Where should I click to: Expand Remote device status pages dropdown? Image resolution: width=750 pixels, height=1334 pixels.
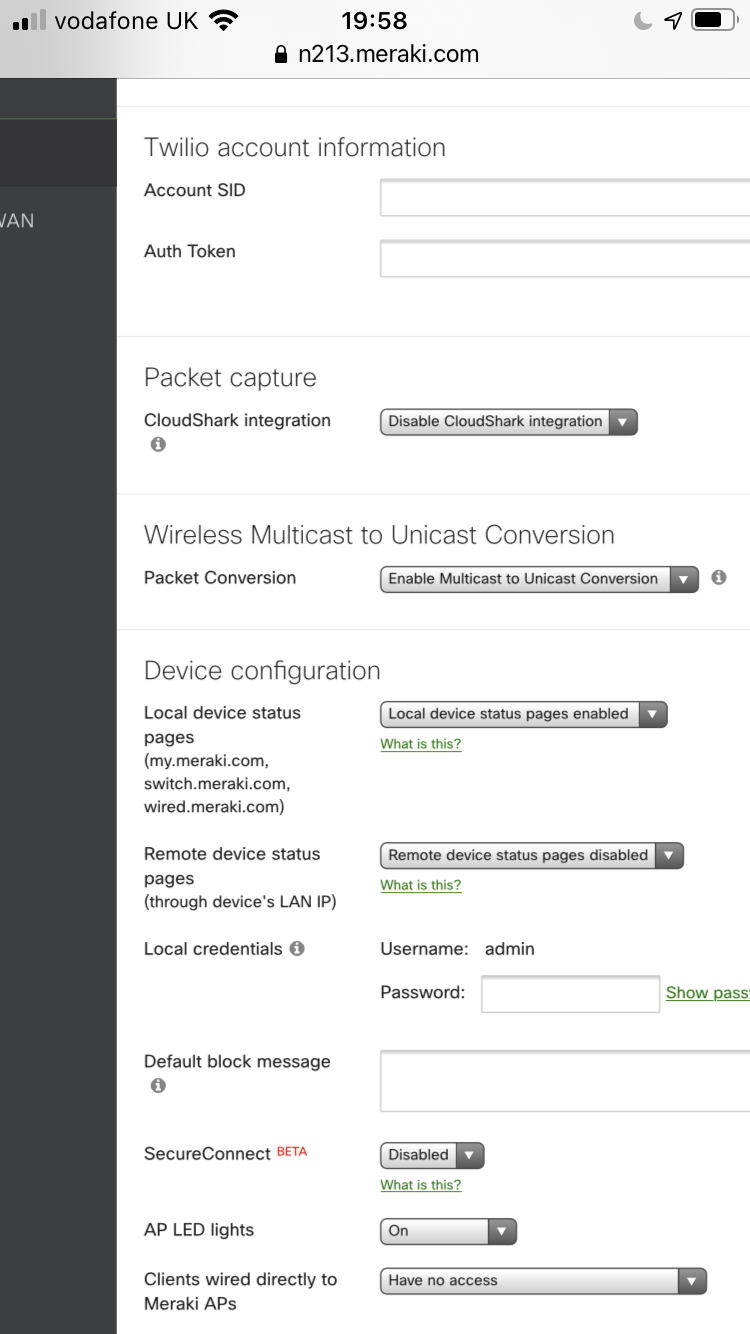click(x=531, y=855)
